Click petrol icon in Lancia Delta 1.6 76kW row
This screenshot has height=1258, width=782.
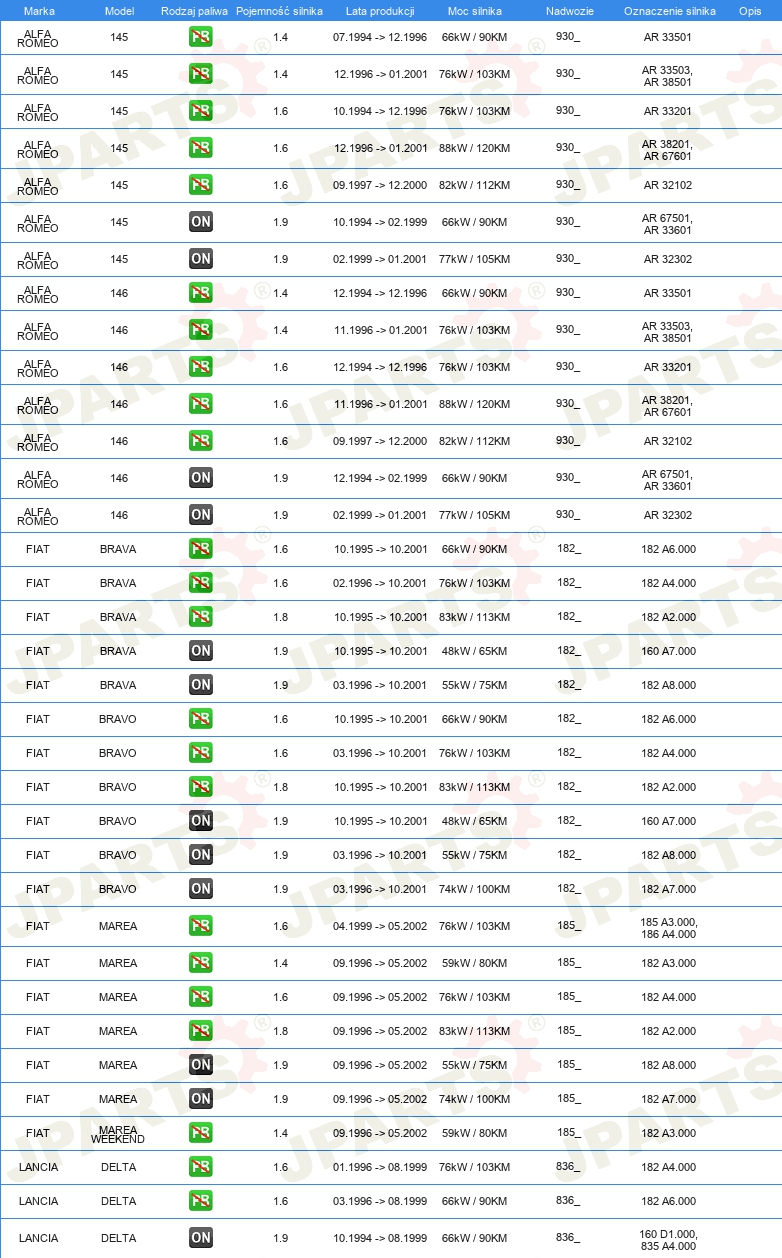coord(201,1167)
